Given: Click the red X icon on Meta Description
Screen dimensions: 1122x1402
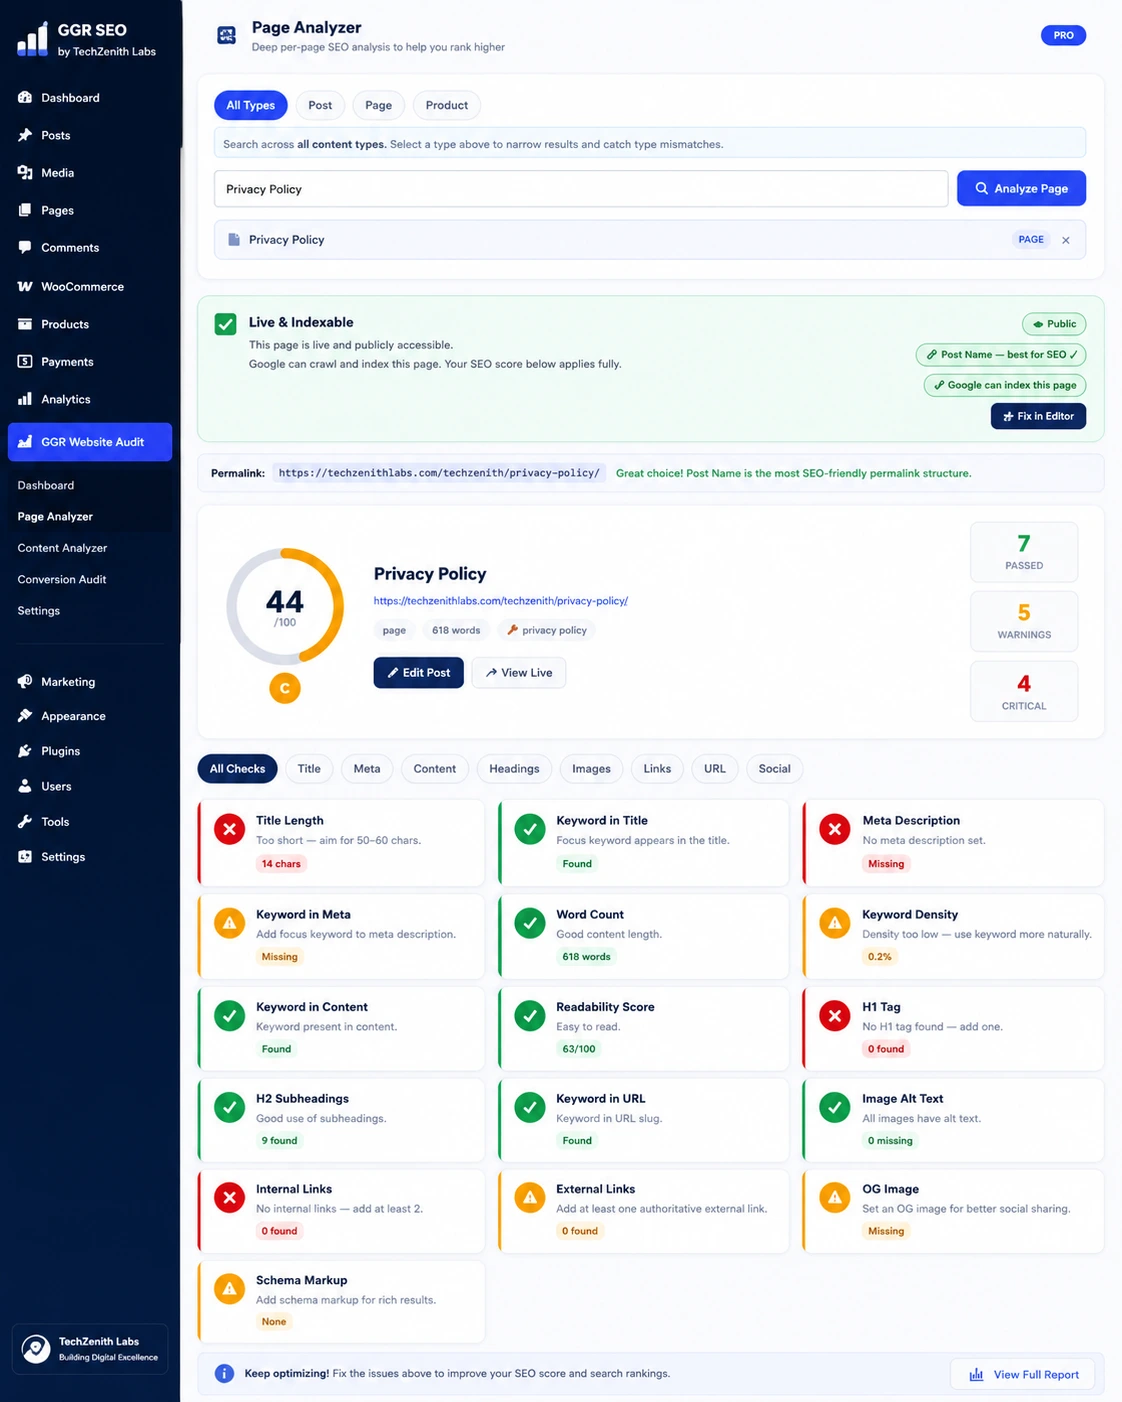Looking at the screenshot, I should [835, 829].
